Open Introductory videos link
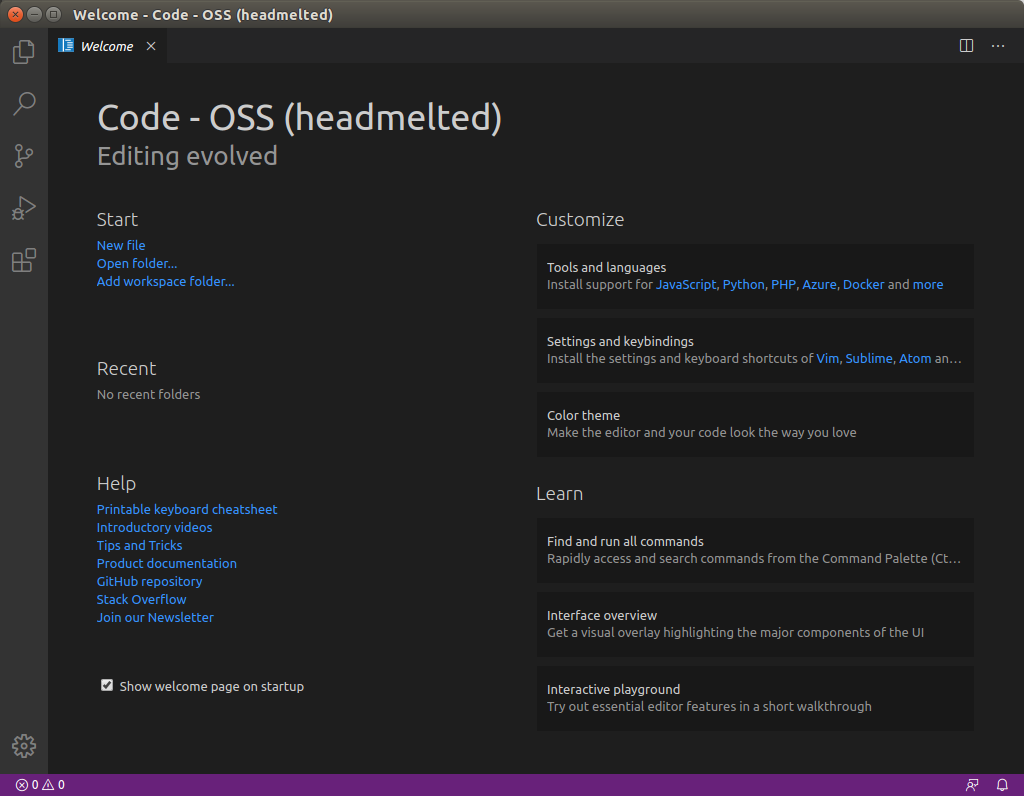This screenshot has height=796, width=1024. click(x=154, y=527)
